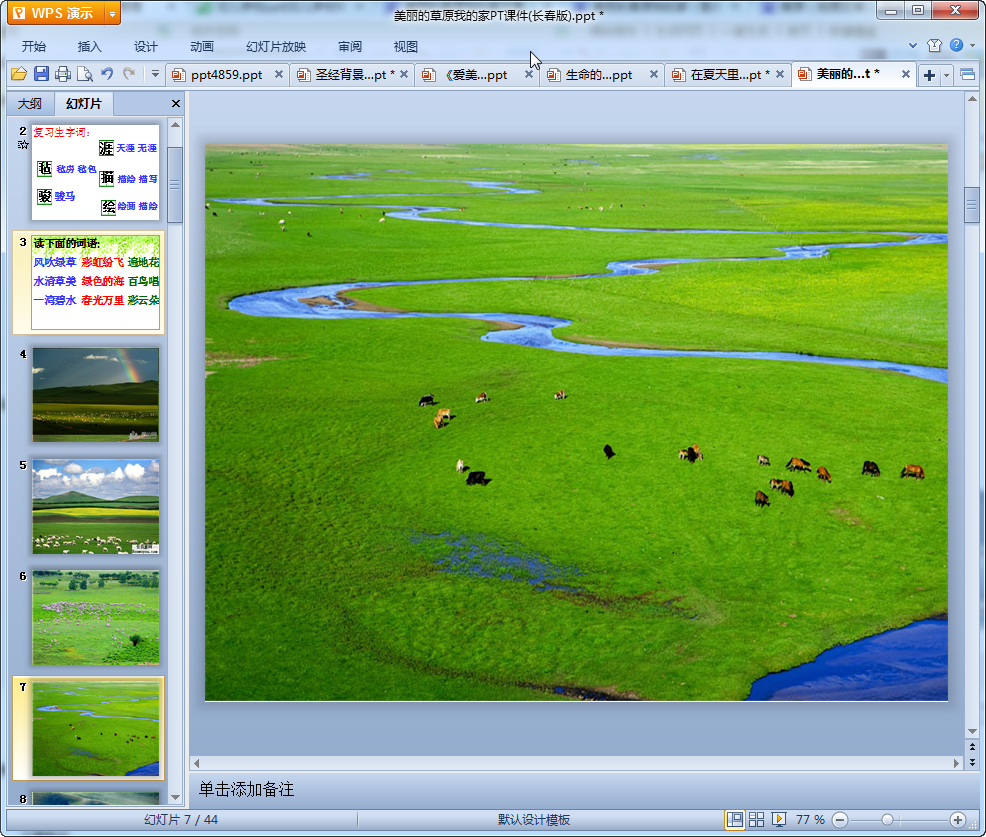Switch to Normal view icon

click(734, 819)
